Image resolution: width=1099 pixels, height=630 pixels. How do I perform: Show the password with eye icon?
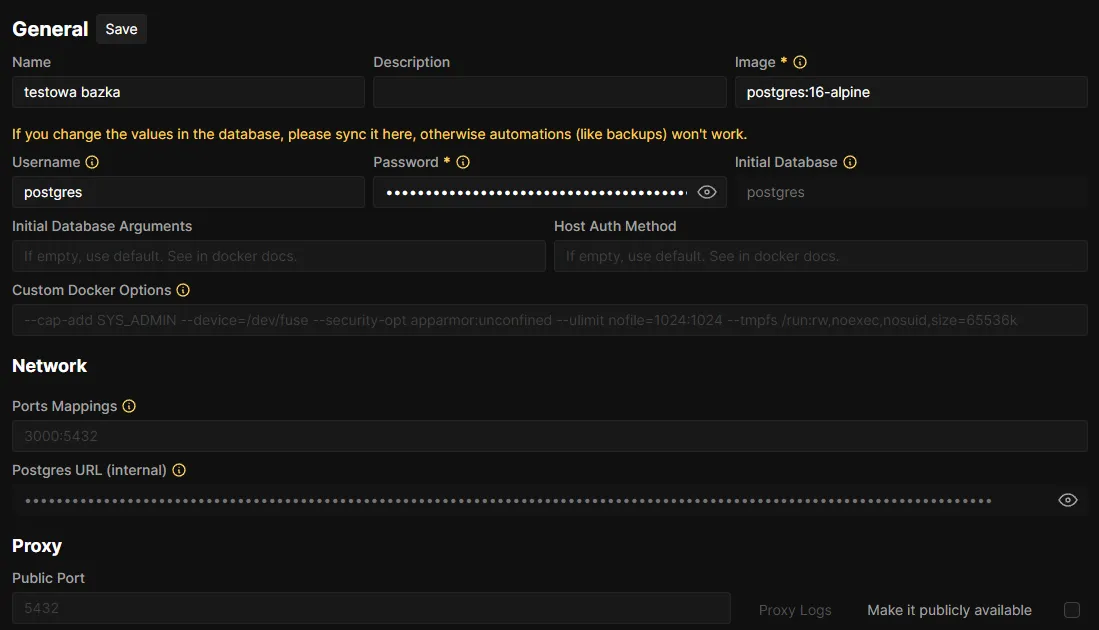(707, 192)
